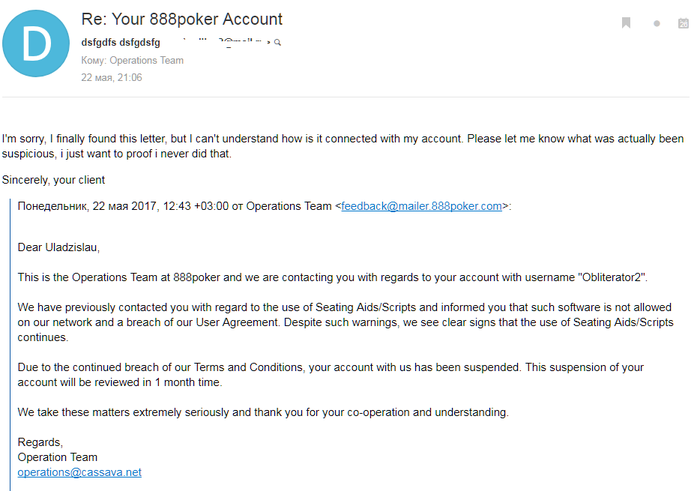Image resolution: width=700 pixels, height=491 pixels.
Task: Open the feedback@mailer.888poker.com link
Action: tap(421, 206)
